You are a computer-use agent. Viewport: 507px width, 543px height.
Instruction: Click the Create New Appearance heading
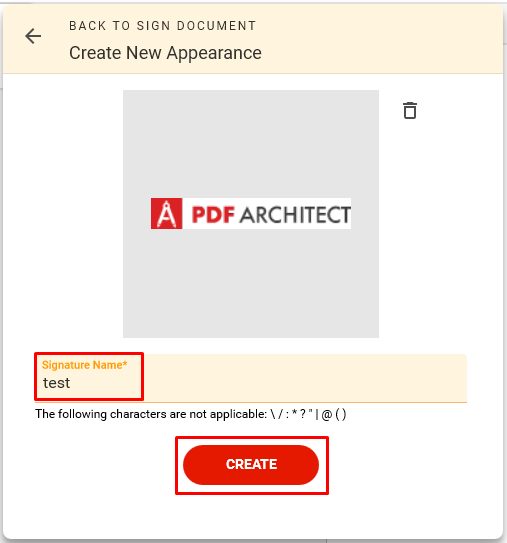(165, 53)
